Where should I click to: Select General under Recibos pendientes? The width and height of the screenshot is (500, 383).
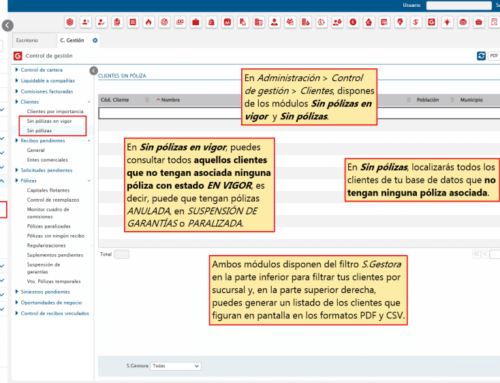click(x=36, y=150)
